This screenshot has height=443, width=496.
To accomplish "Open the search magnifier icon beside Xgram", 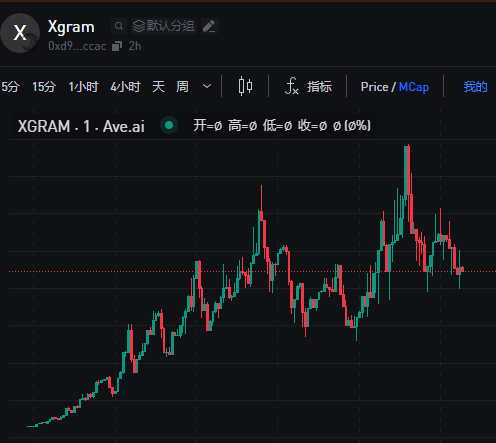I will [119, 26].
